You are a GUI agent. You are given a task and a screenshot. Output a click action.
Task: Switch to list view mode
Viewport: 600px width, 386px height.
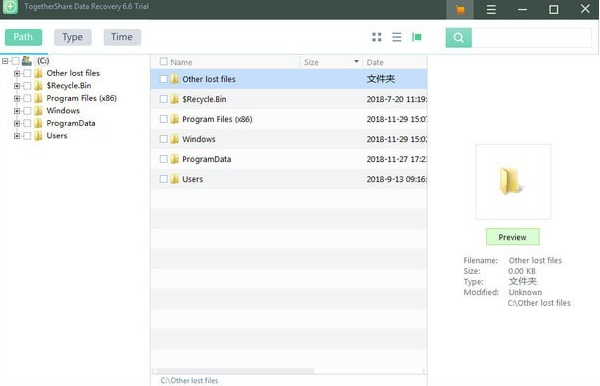click(396, 37)
